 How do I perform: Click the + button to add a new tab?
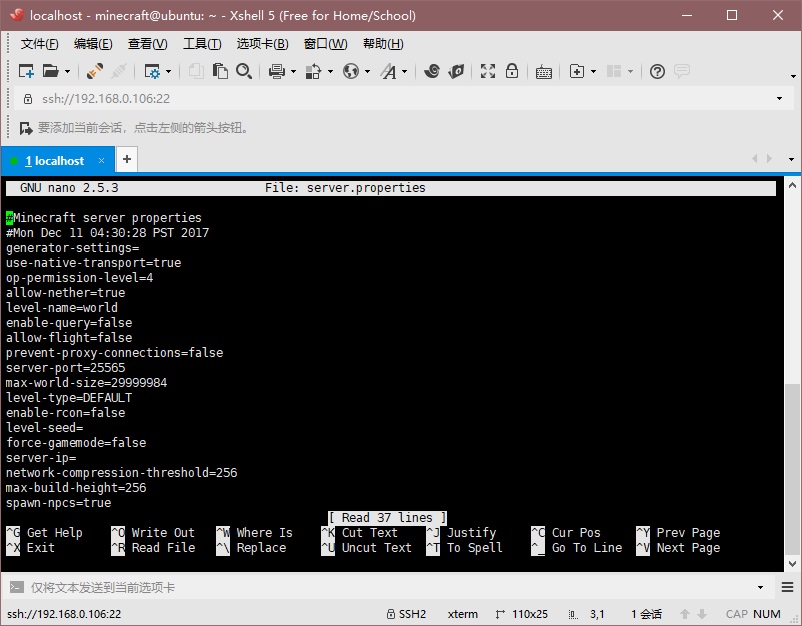coord(126,160)
